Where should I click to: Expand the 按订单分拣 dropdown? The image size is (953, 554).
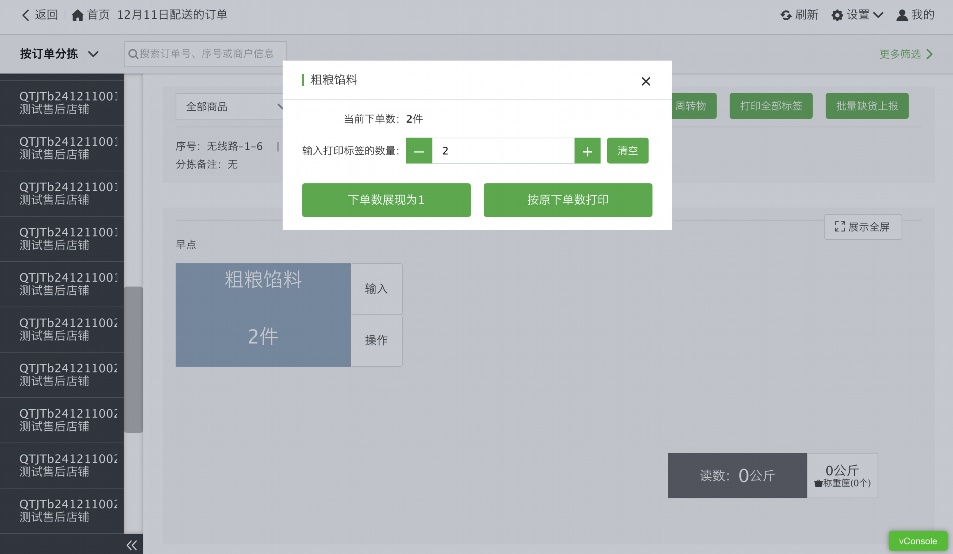tap(60, 54)
